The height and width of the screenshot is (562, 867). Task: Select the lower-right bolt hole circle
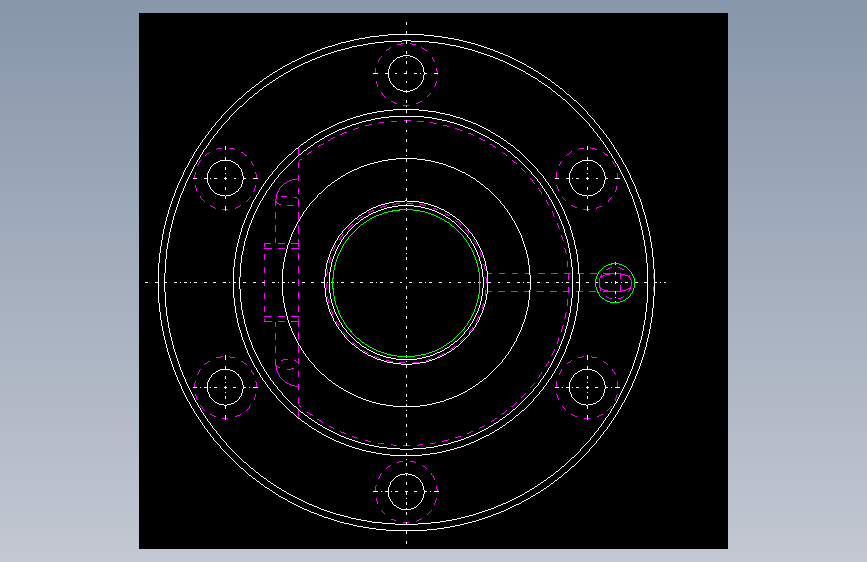[x=587, y=387]
